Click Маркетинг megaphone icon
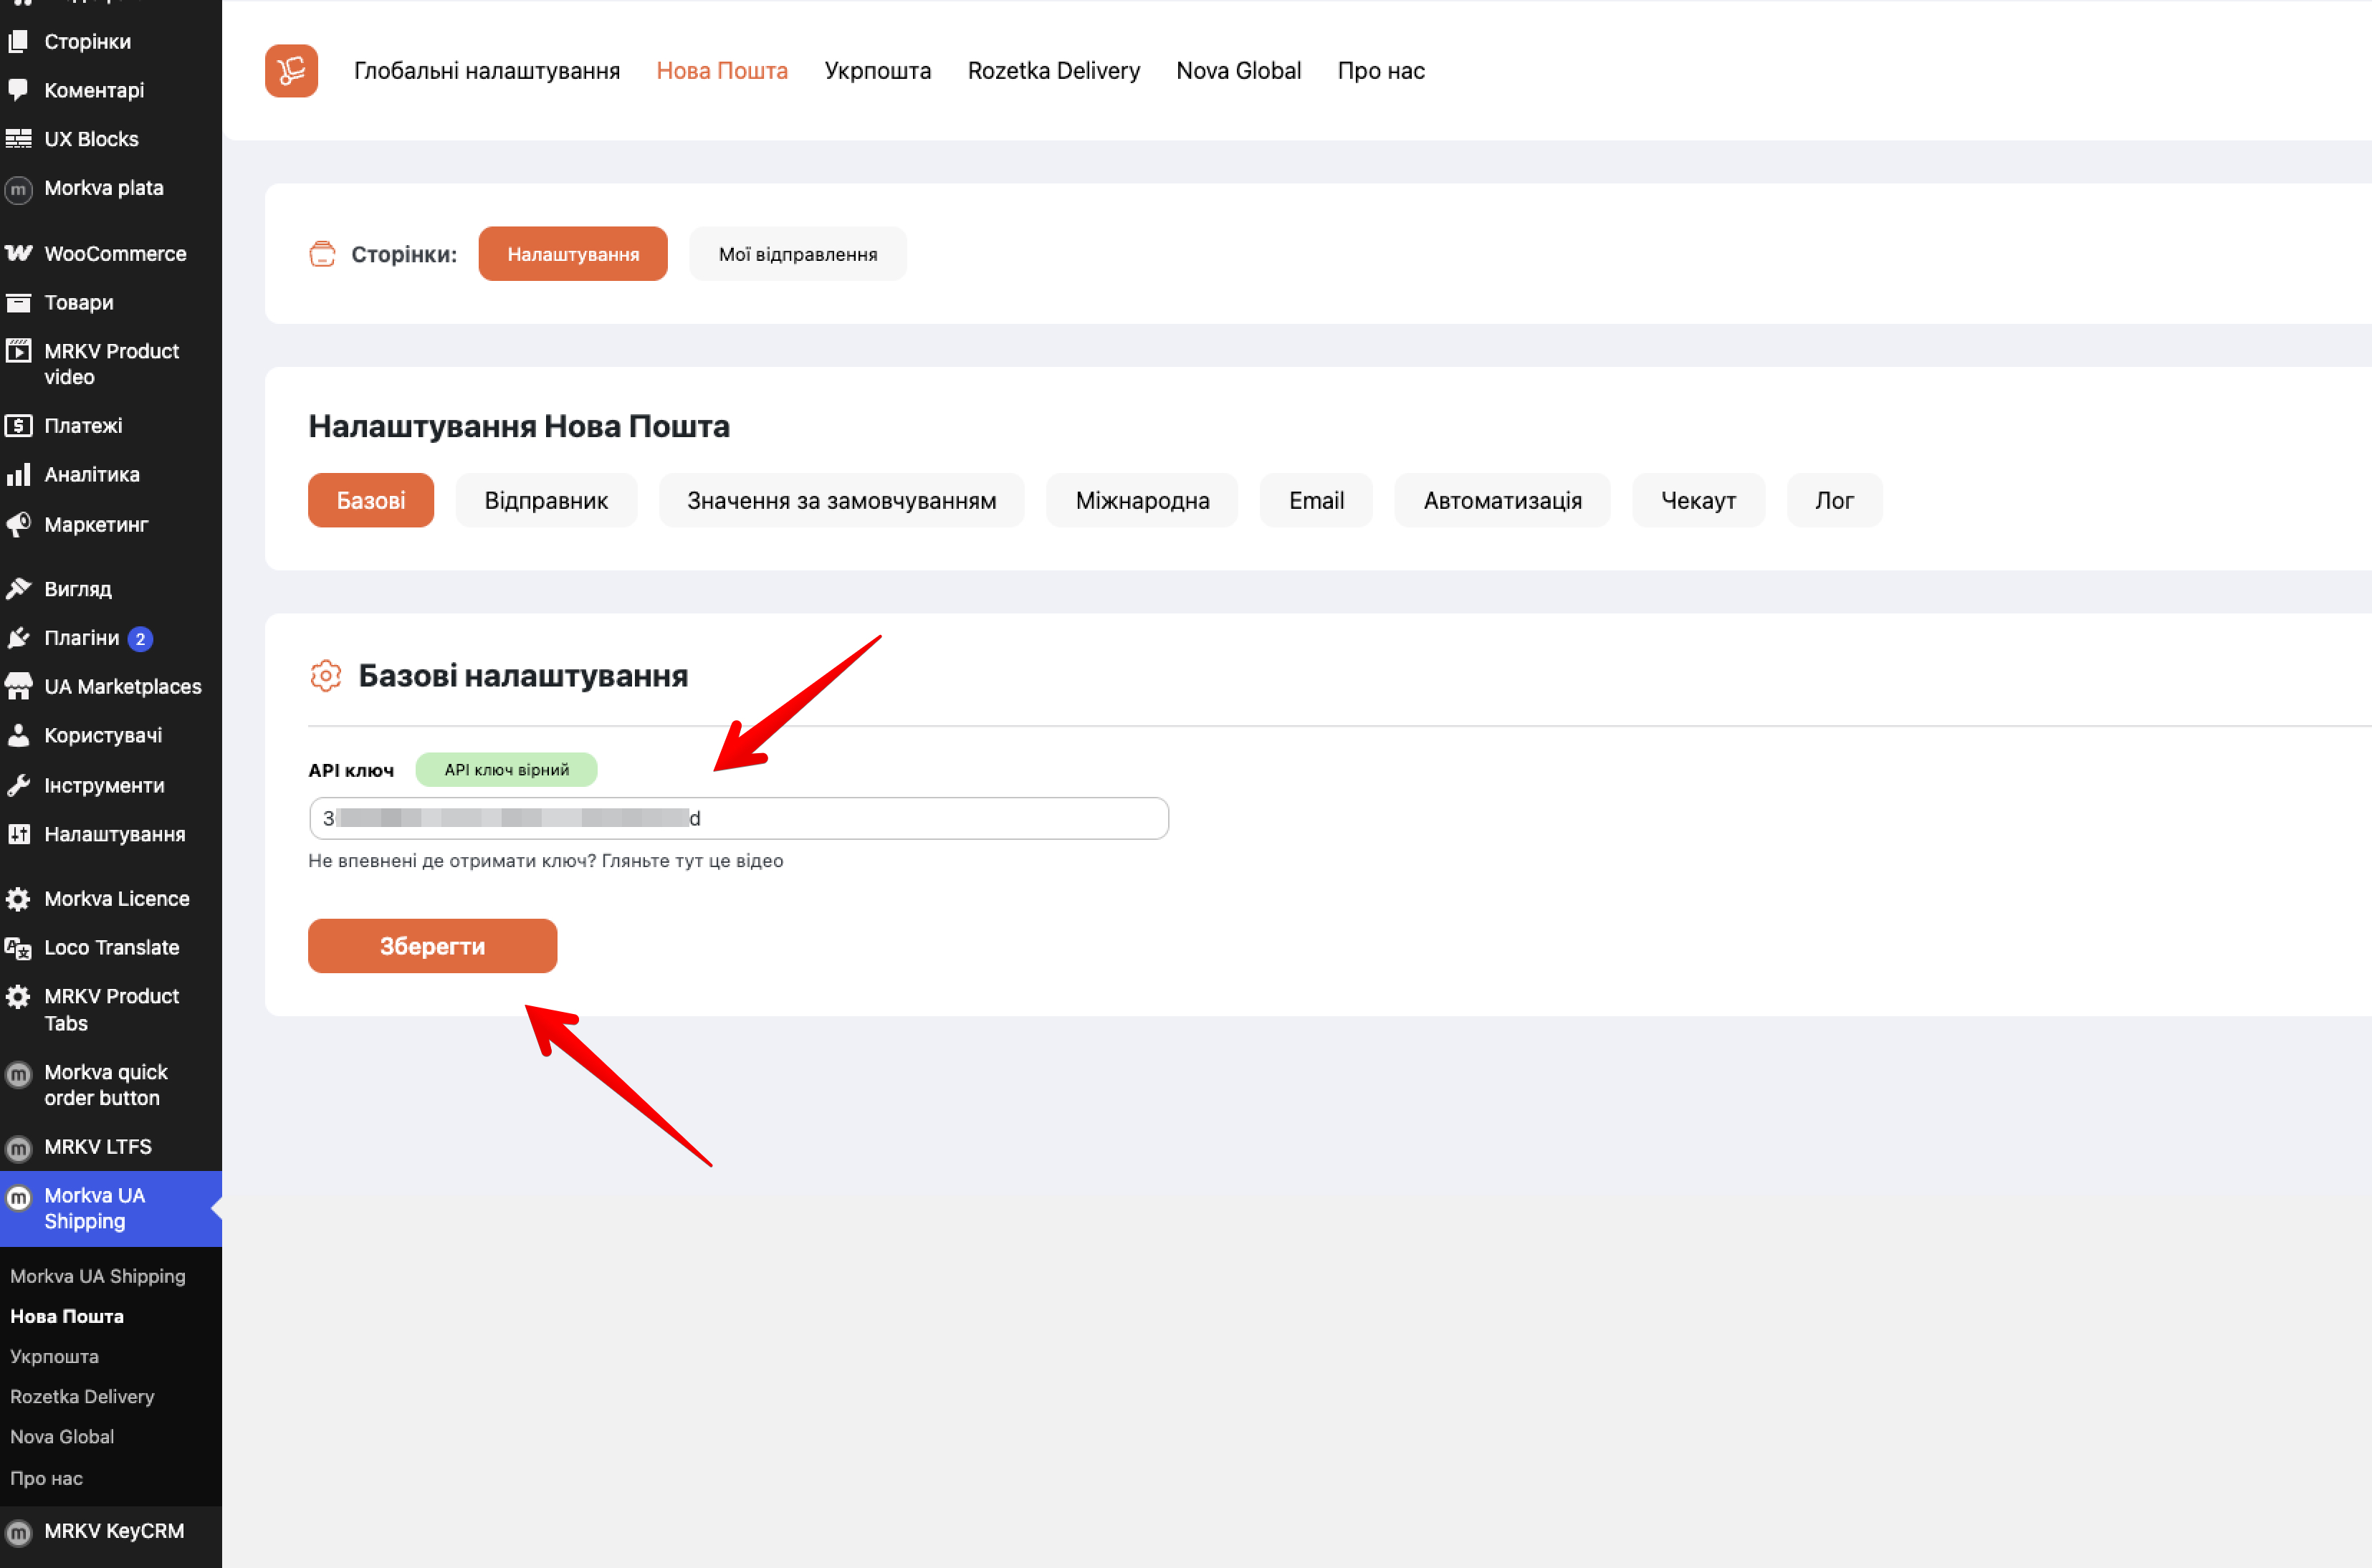The height and width of the screenshot is (1568, 2372). pos(19,524)
